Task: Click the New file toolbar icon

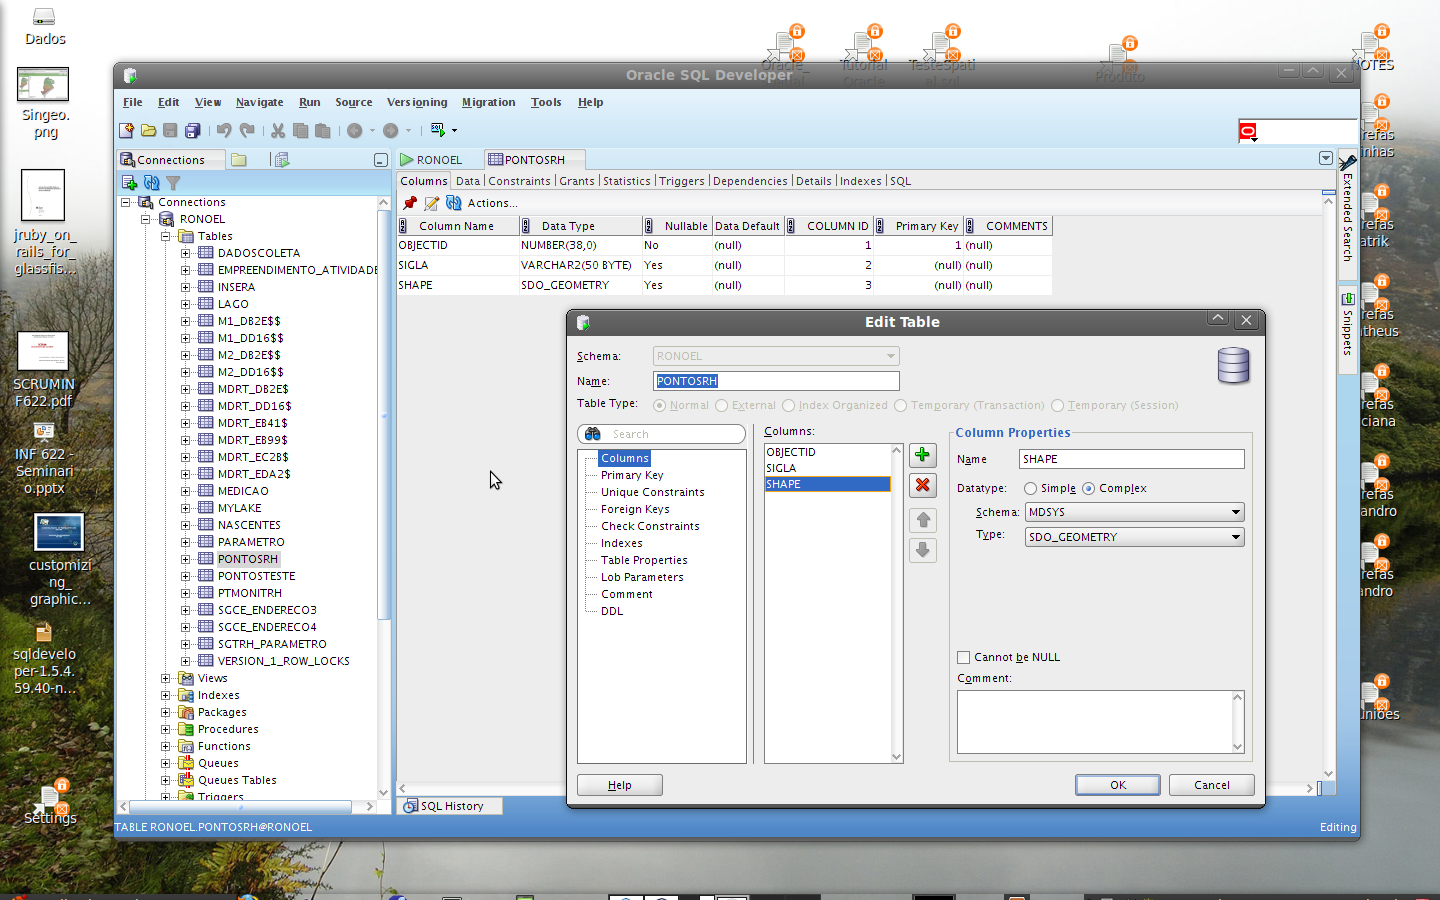Action: [127, 130]
